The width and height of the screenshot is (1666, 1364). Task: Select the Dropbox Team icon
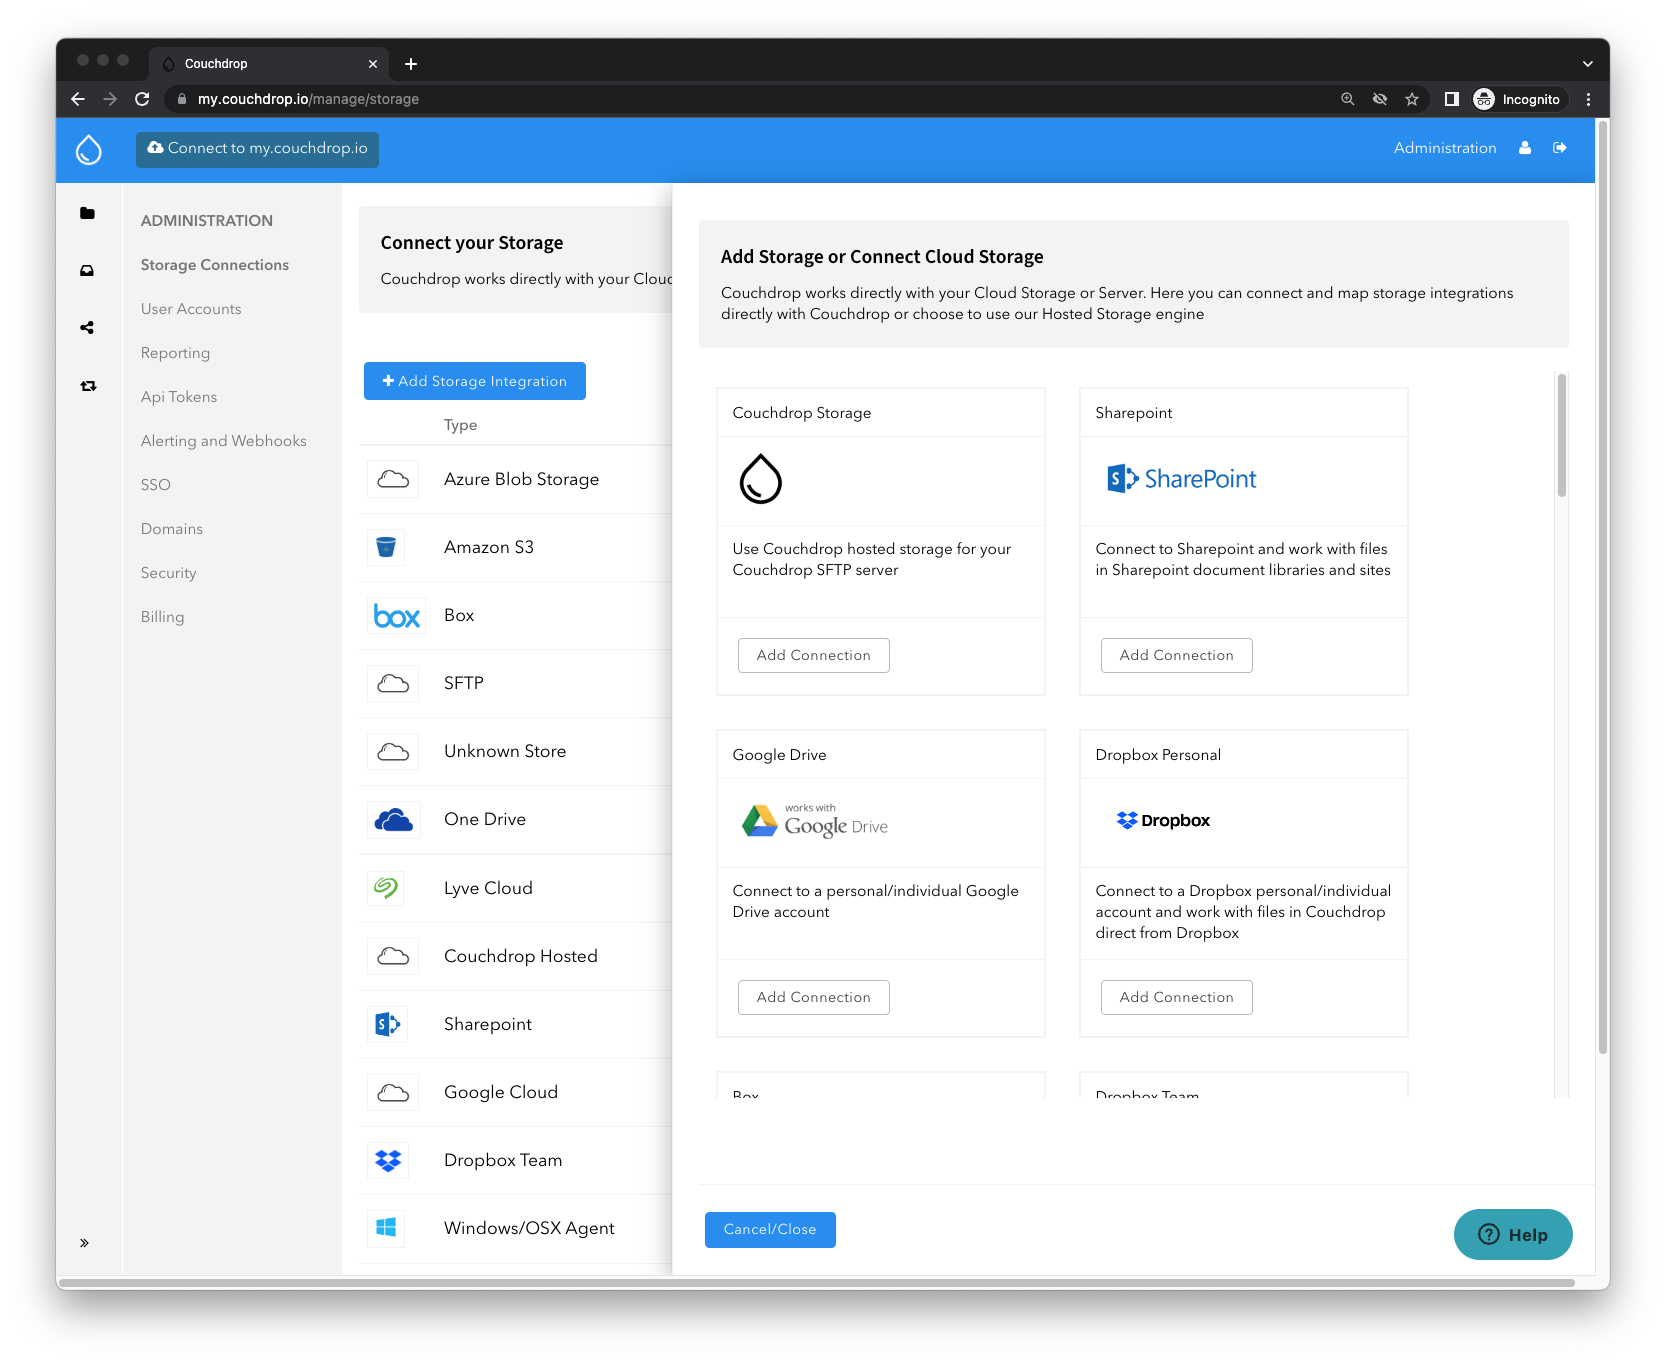pyautogui.click(x=388, y=1160)
